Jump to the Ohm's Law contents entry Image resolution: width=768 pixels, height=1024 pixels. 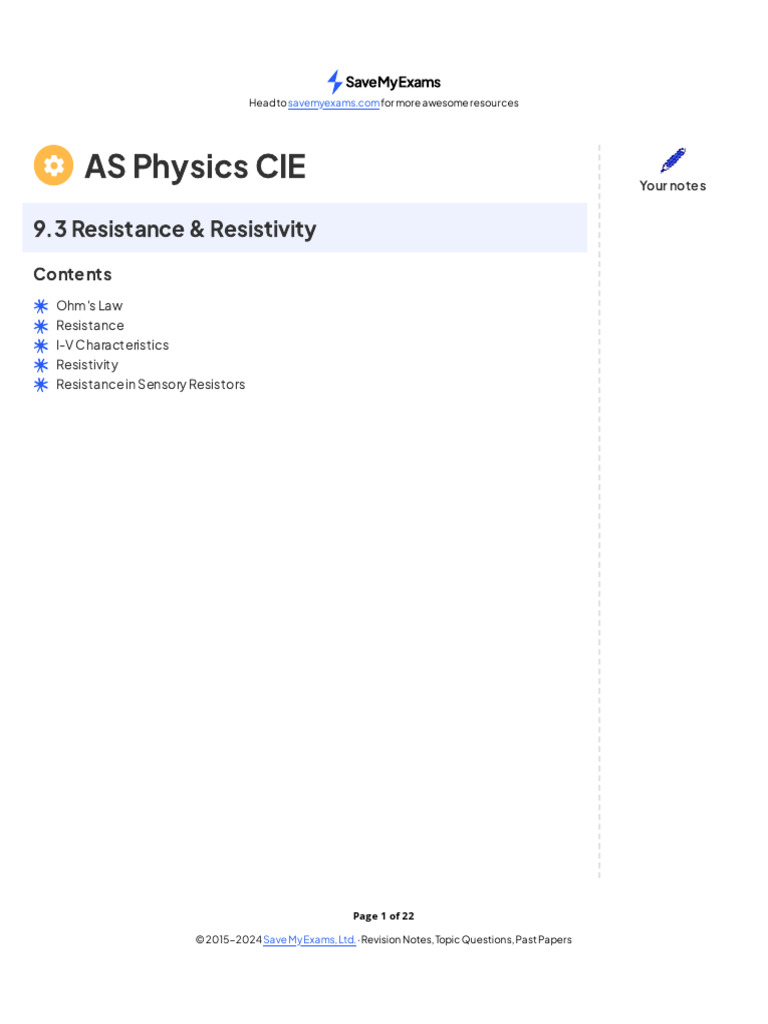(89, 306)
